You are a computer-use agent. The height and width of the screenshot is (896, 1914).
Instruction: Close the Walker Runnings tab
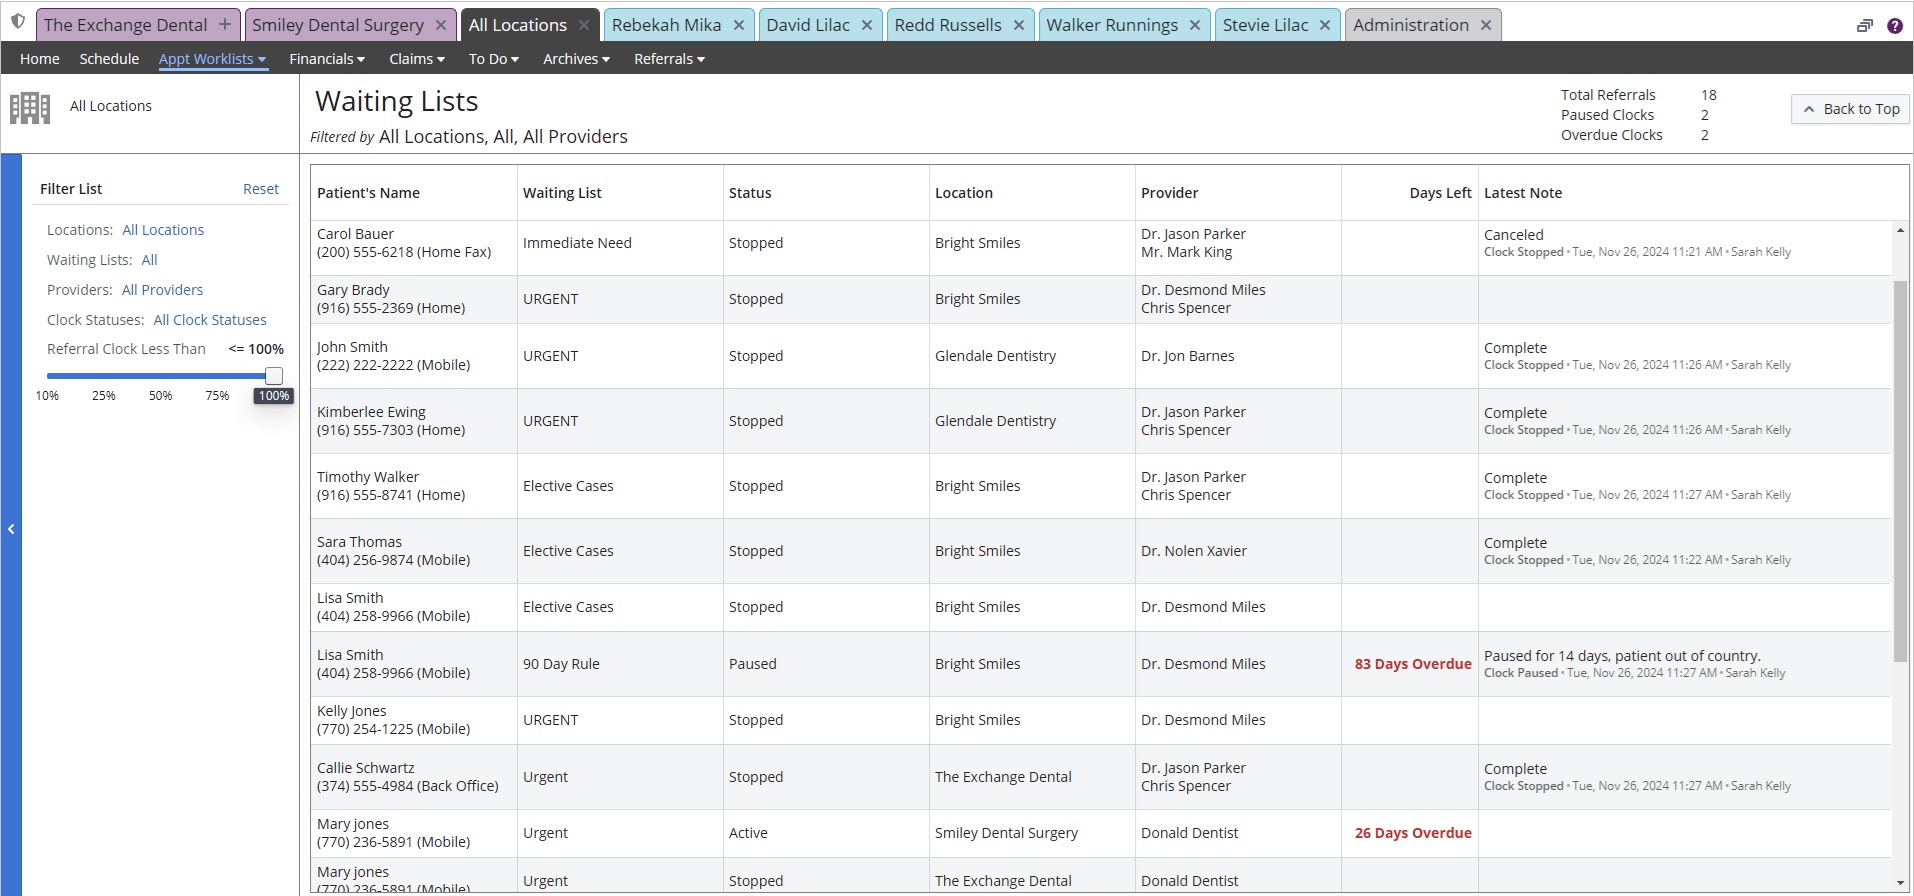coord(1195,25)
